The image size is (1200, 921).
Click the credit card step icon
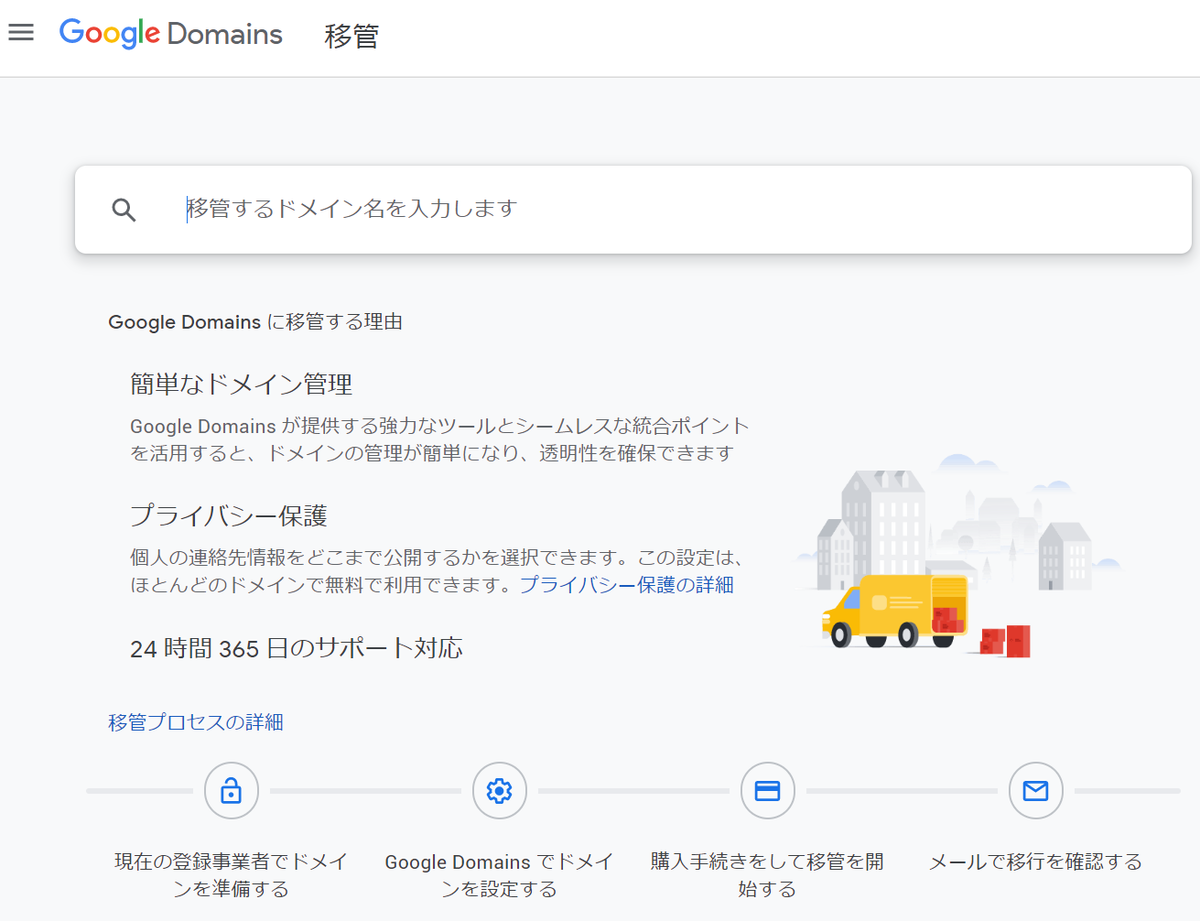767,791
